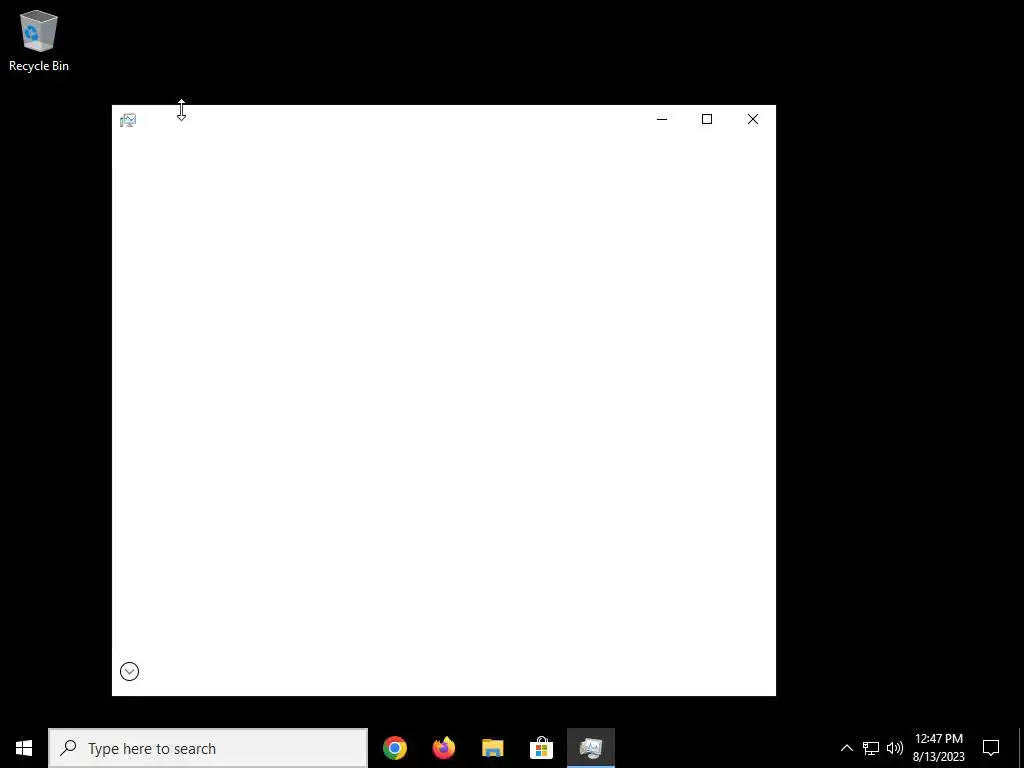
Task: Show hidden system tray icons
Action: 846,748
